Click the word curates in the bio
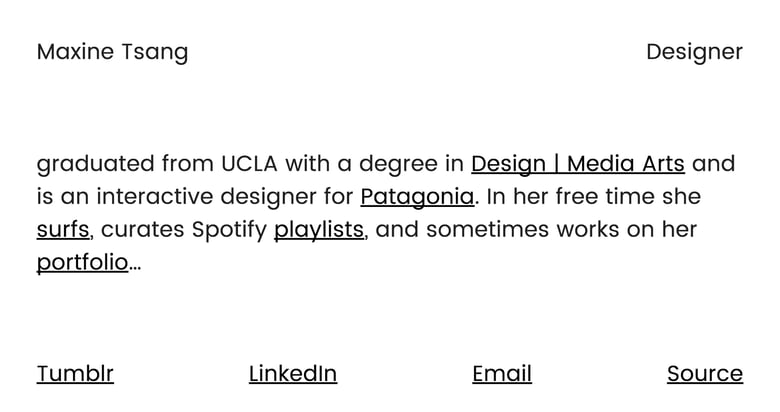 click(142, 230)
